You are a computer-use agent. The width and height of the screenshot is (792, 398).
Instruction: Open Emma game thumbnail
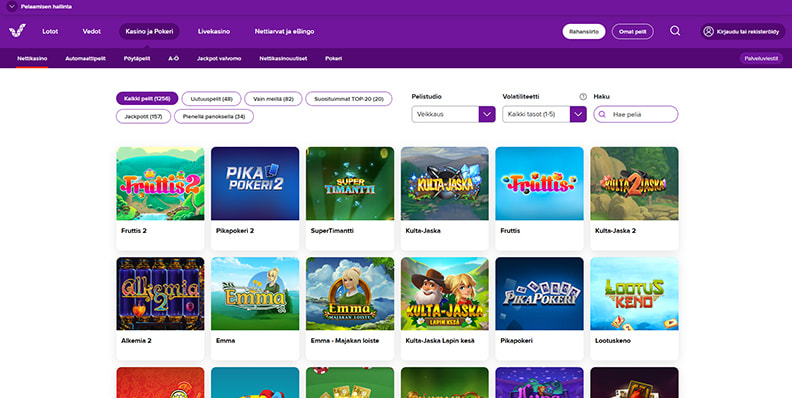point(255,294)
